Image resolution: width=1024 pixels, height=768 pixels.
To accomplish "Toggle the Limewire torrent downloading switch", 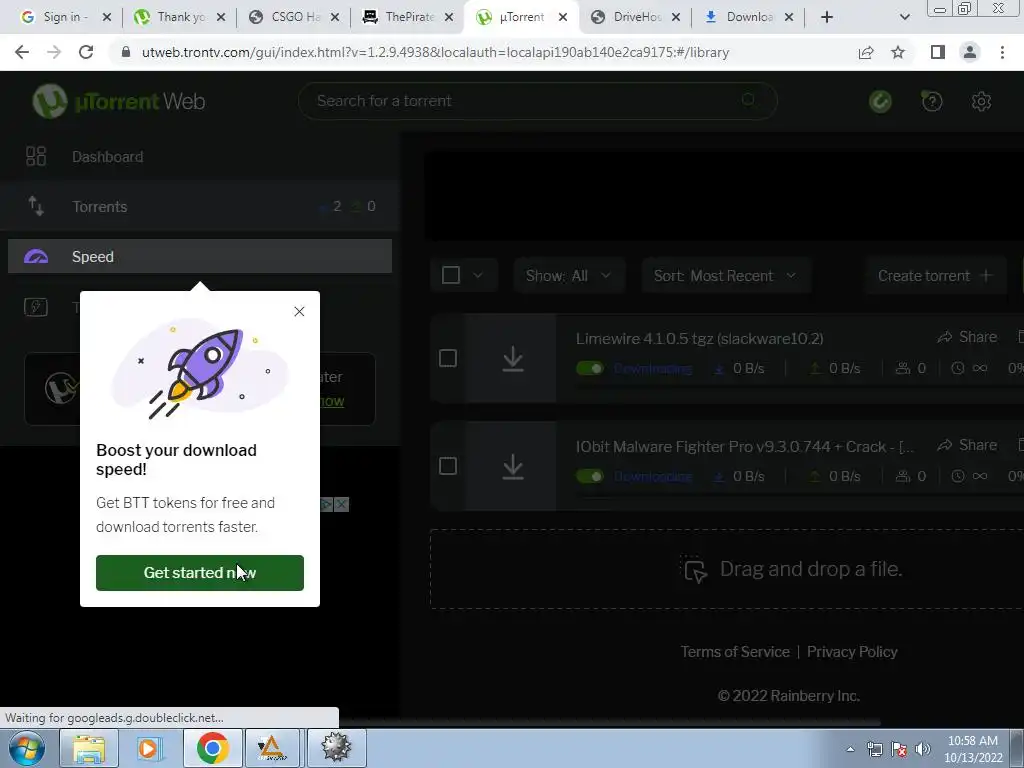I will 590,368.
